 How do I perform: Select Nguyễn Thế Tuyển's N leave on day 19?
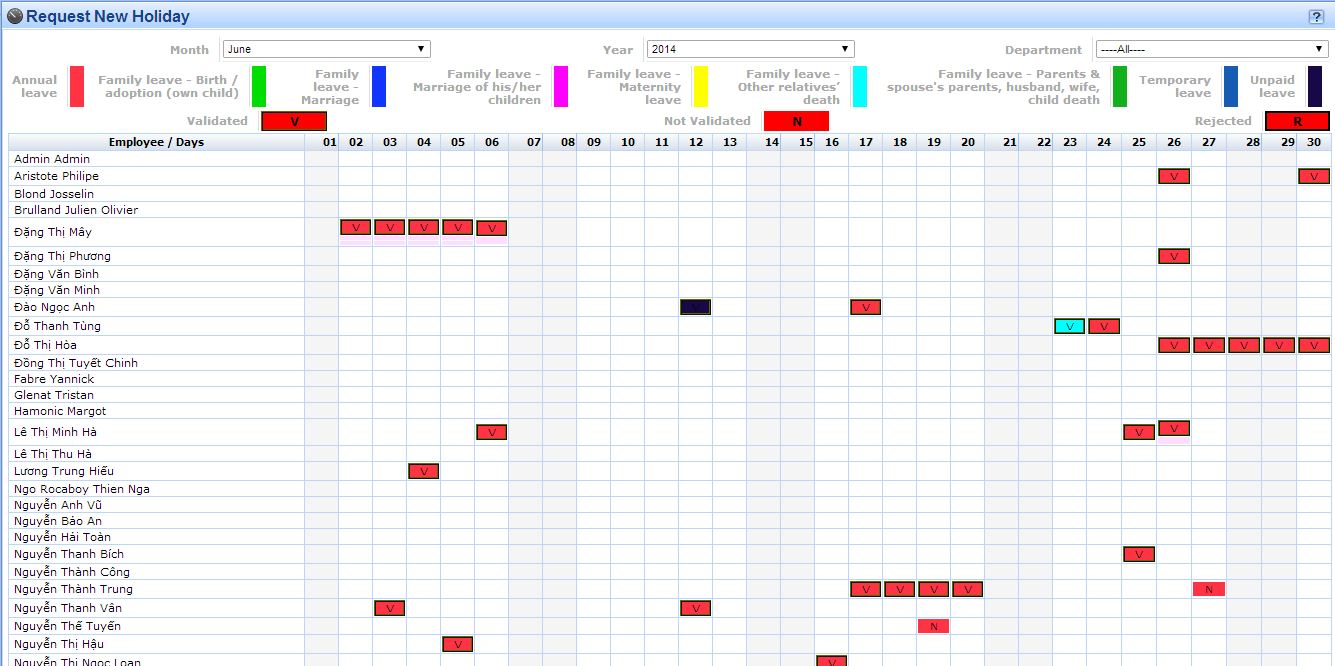pos(933,626)
